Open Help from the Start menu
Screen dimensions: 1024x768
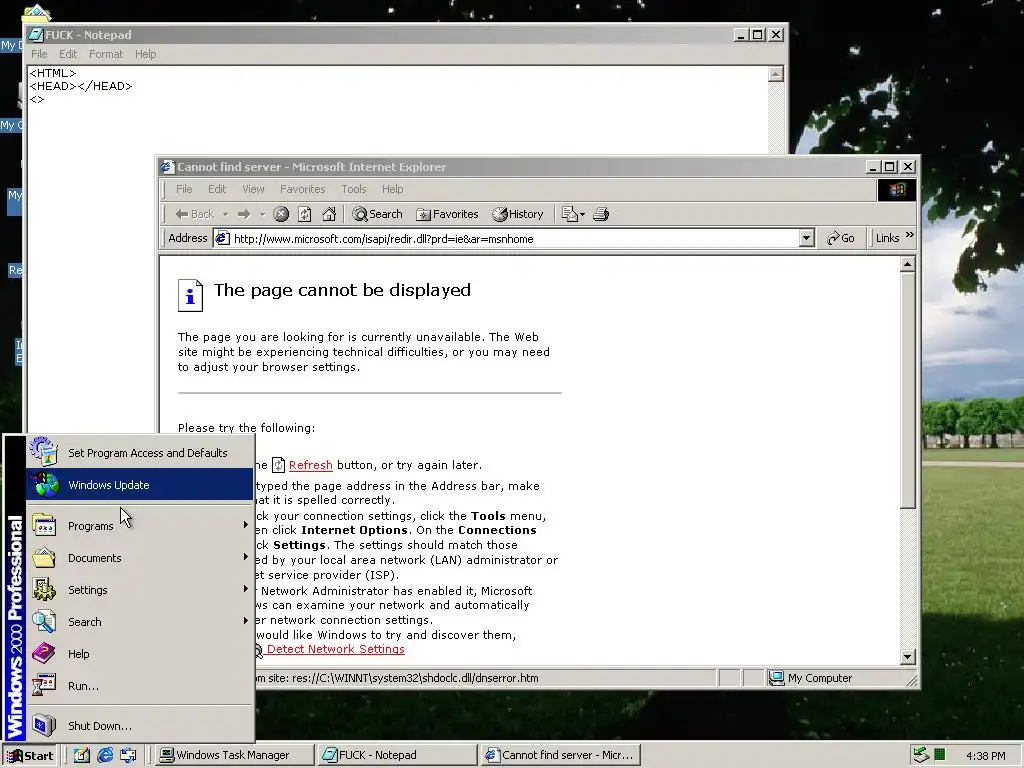click(140, 654)
